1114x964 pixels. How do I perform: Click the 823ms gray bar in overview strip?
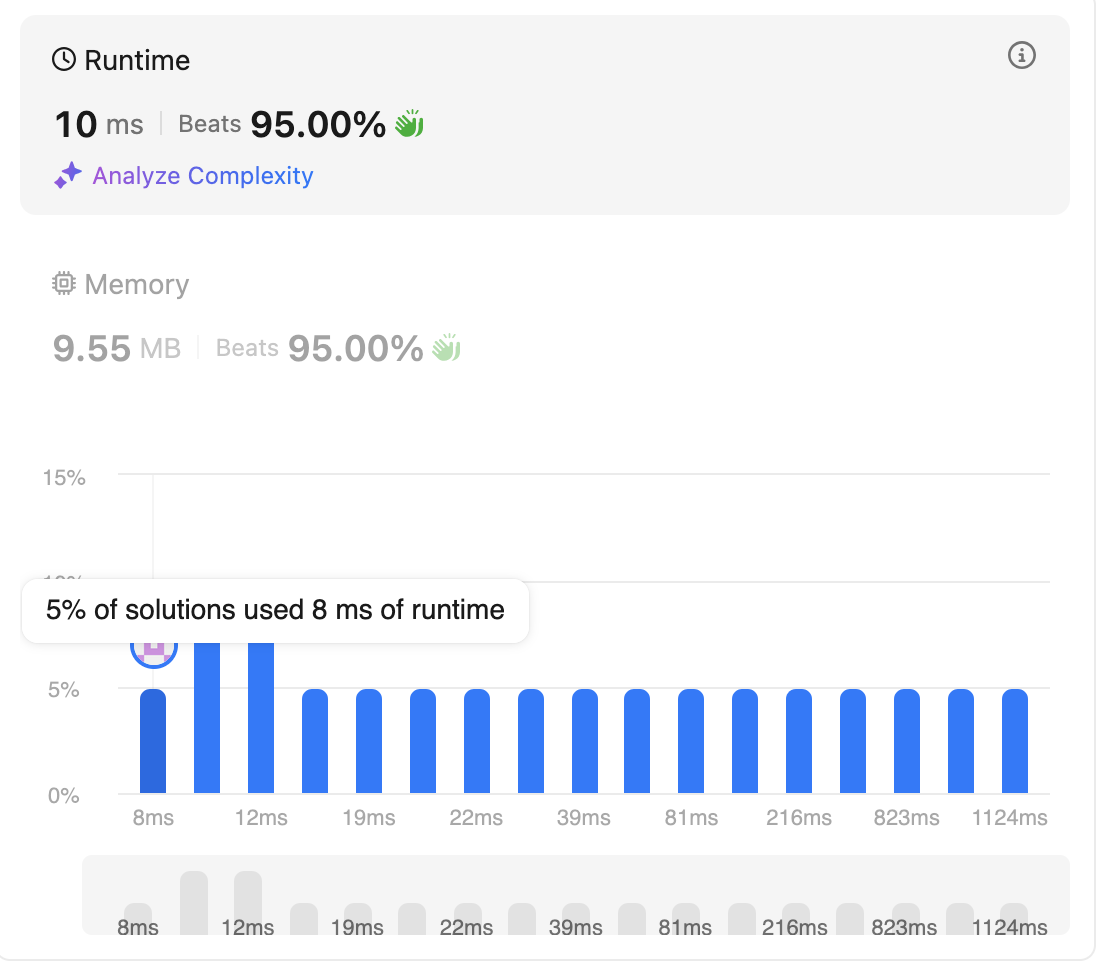(906, 914)
